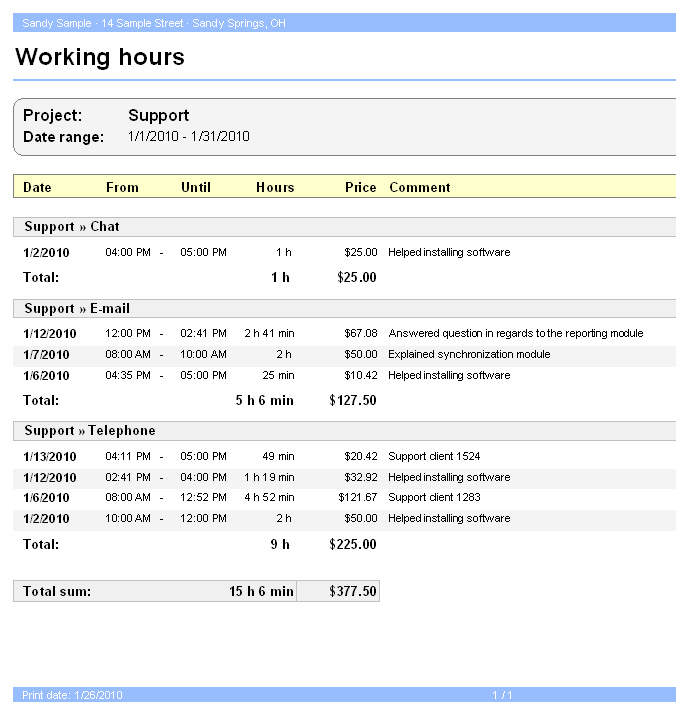Click the Telephone total price '$225.00'
The height and width of the screenshot is (721, 676).
pyautogui.click(x=353, y=544)
